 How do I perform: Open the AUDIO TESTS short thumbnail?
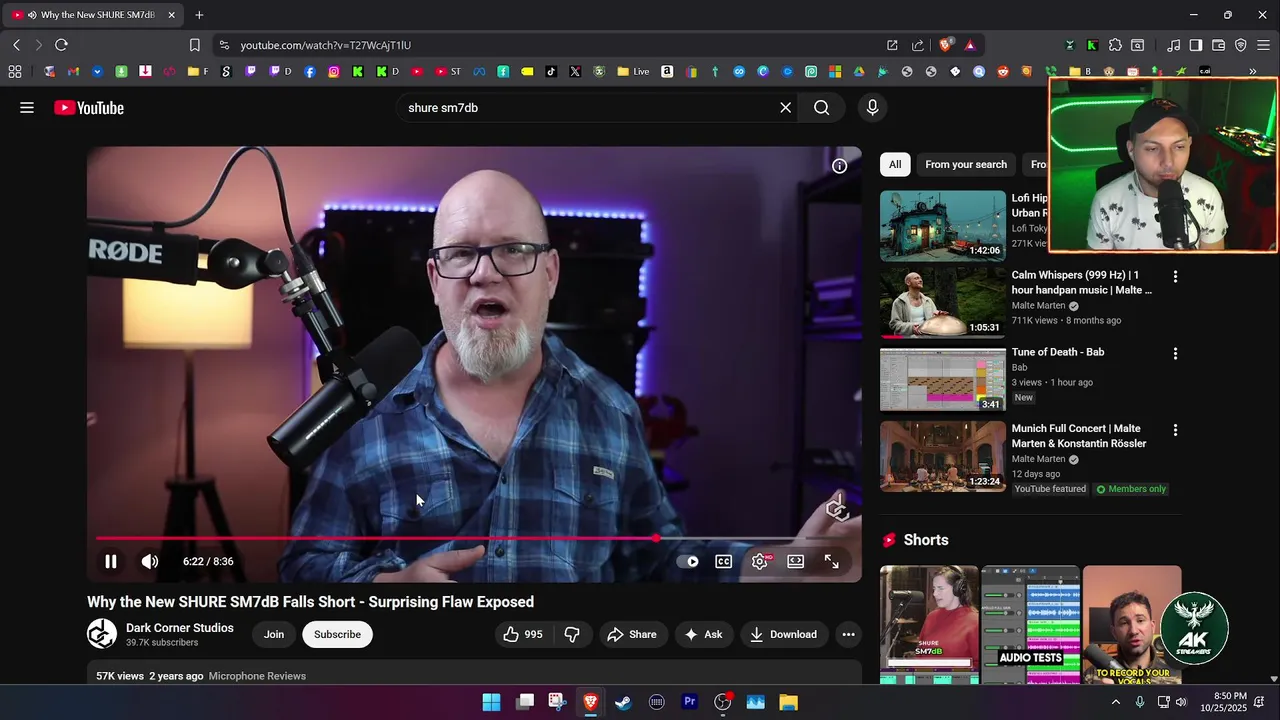(1030, 625)
